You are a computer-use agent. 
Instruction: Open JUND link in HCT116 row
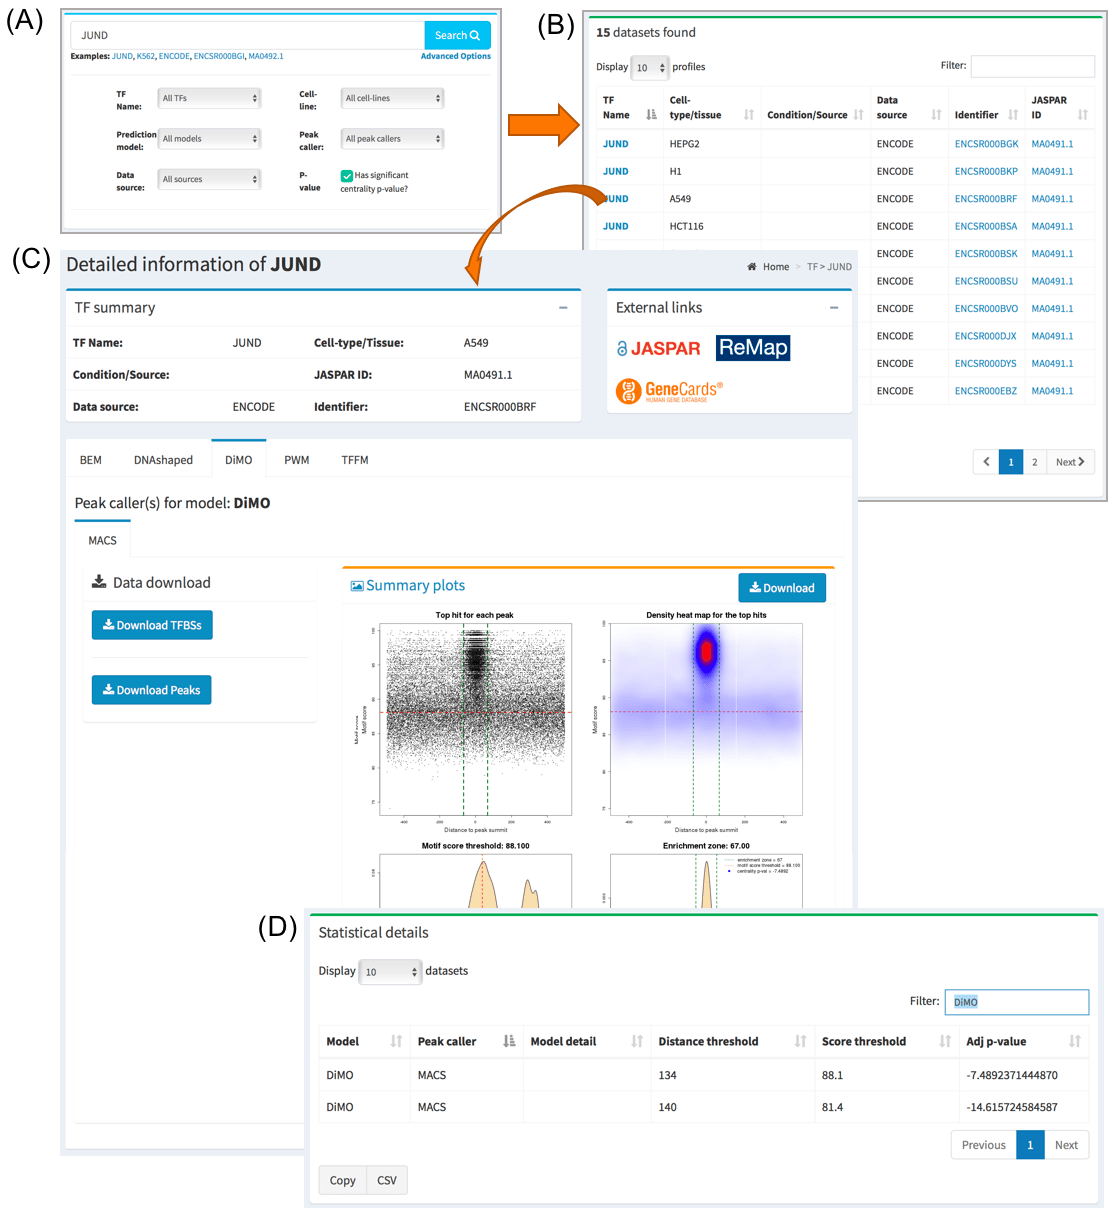(616, 226)
